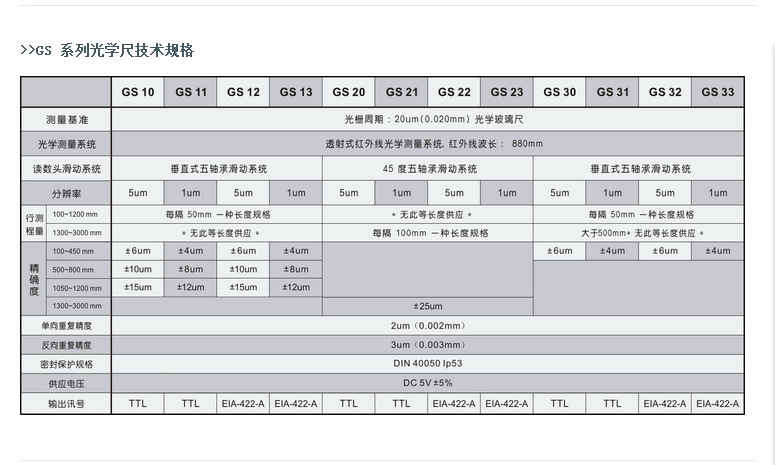The height and width of the screenshot is (465, 775).
Task: Click the '大于500mm 无此等长度供应' cell
Action: coord(639,233)
